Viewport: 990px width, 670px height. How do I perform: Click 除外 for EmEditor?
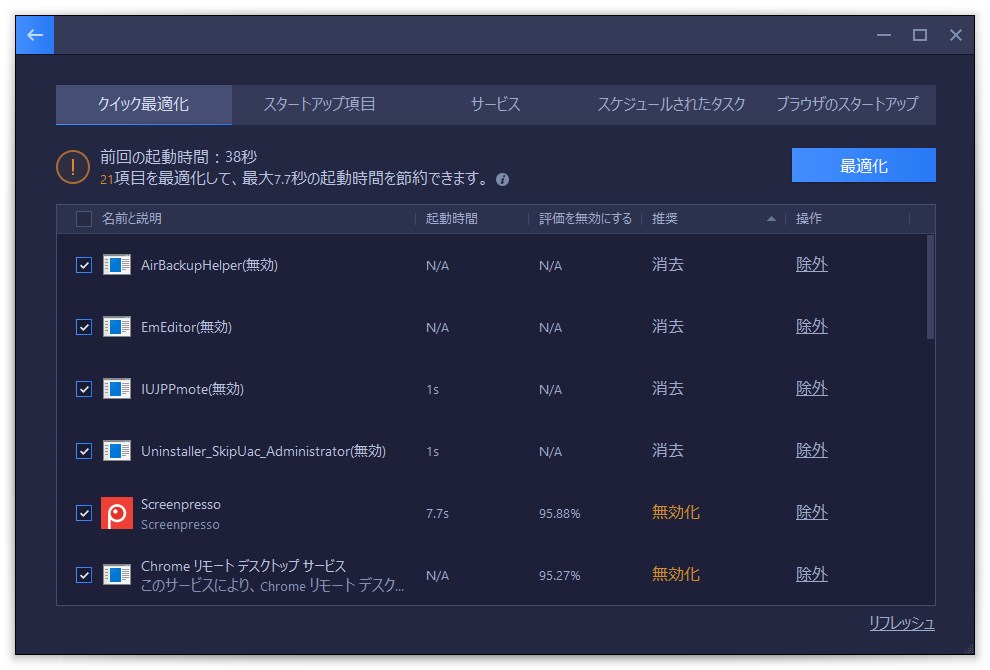pos(811,326)
